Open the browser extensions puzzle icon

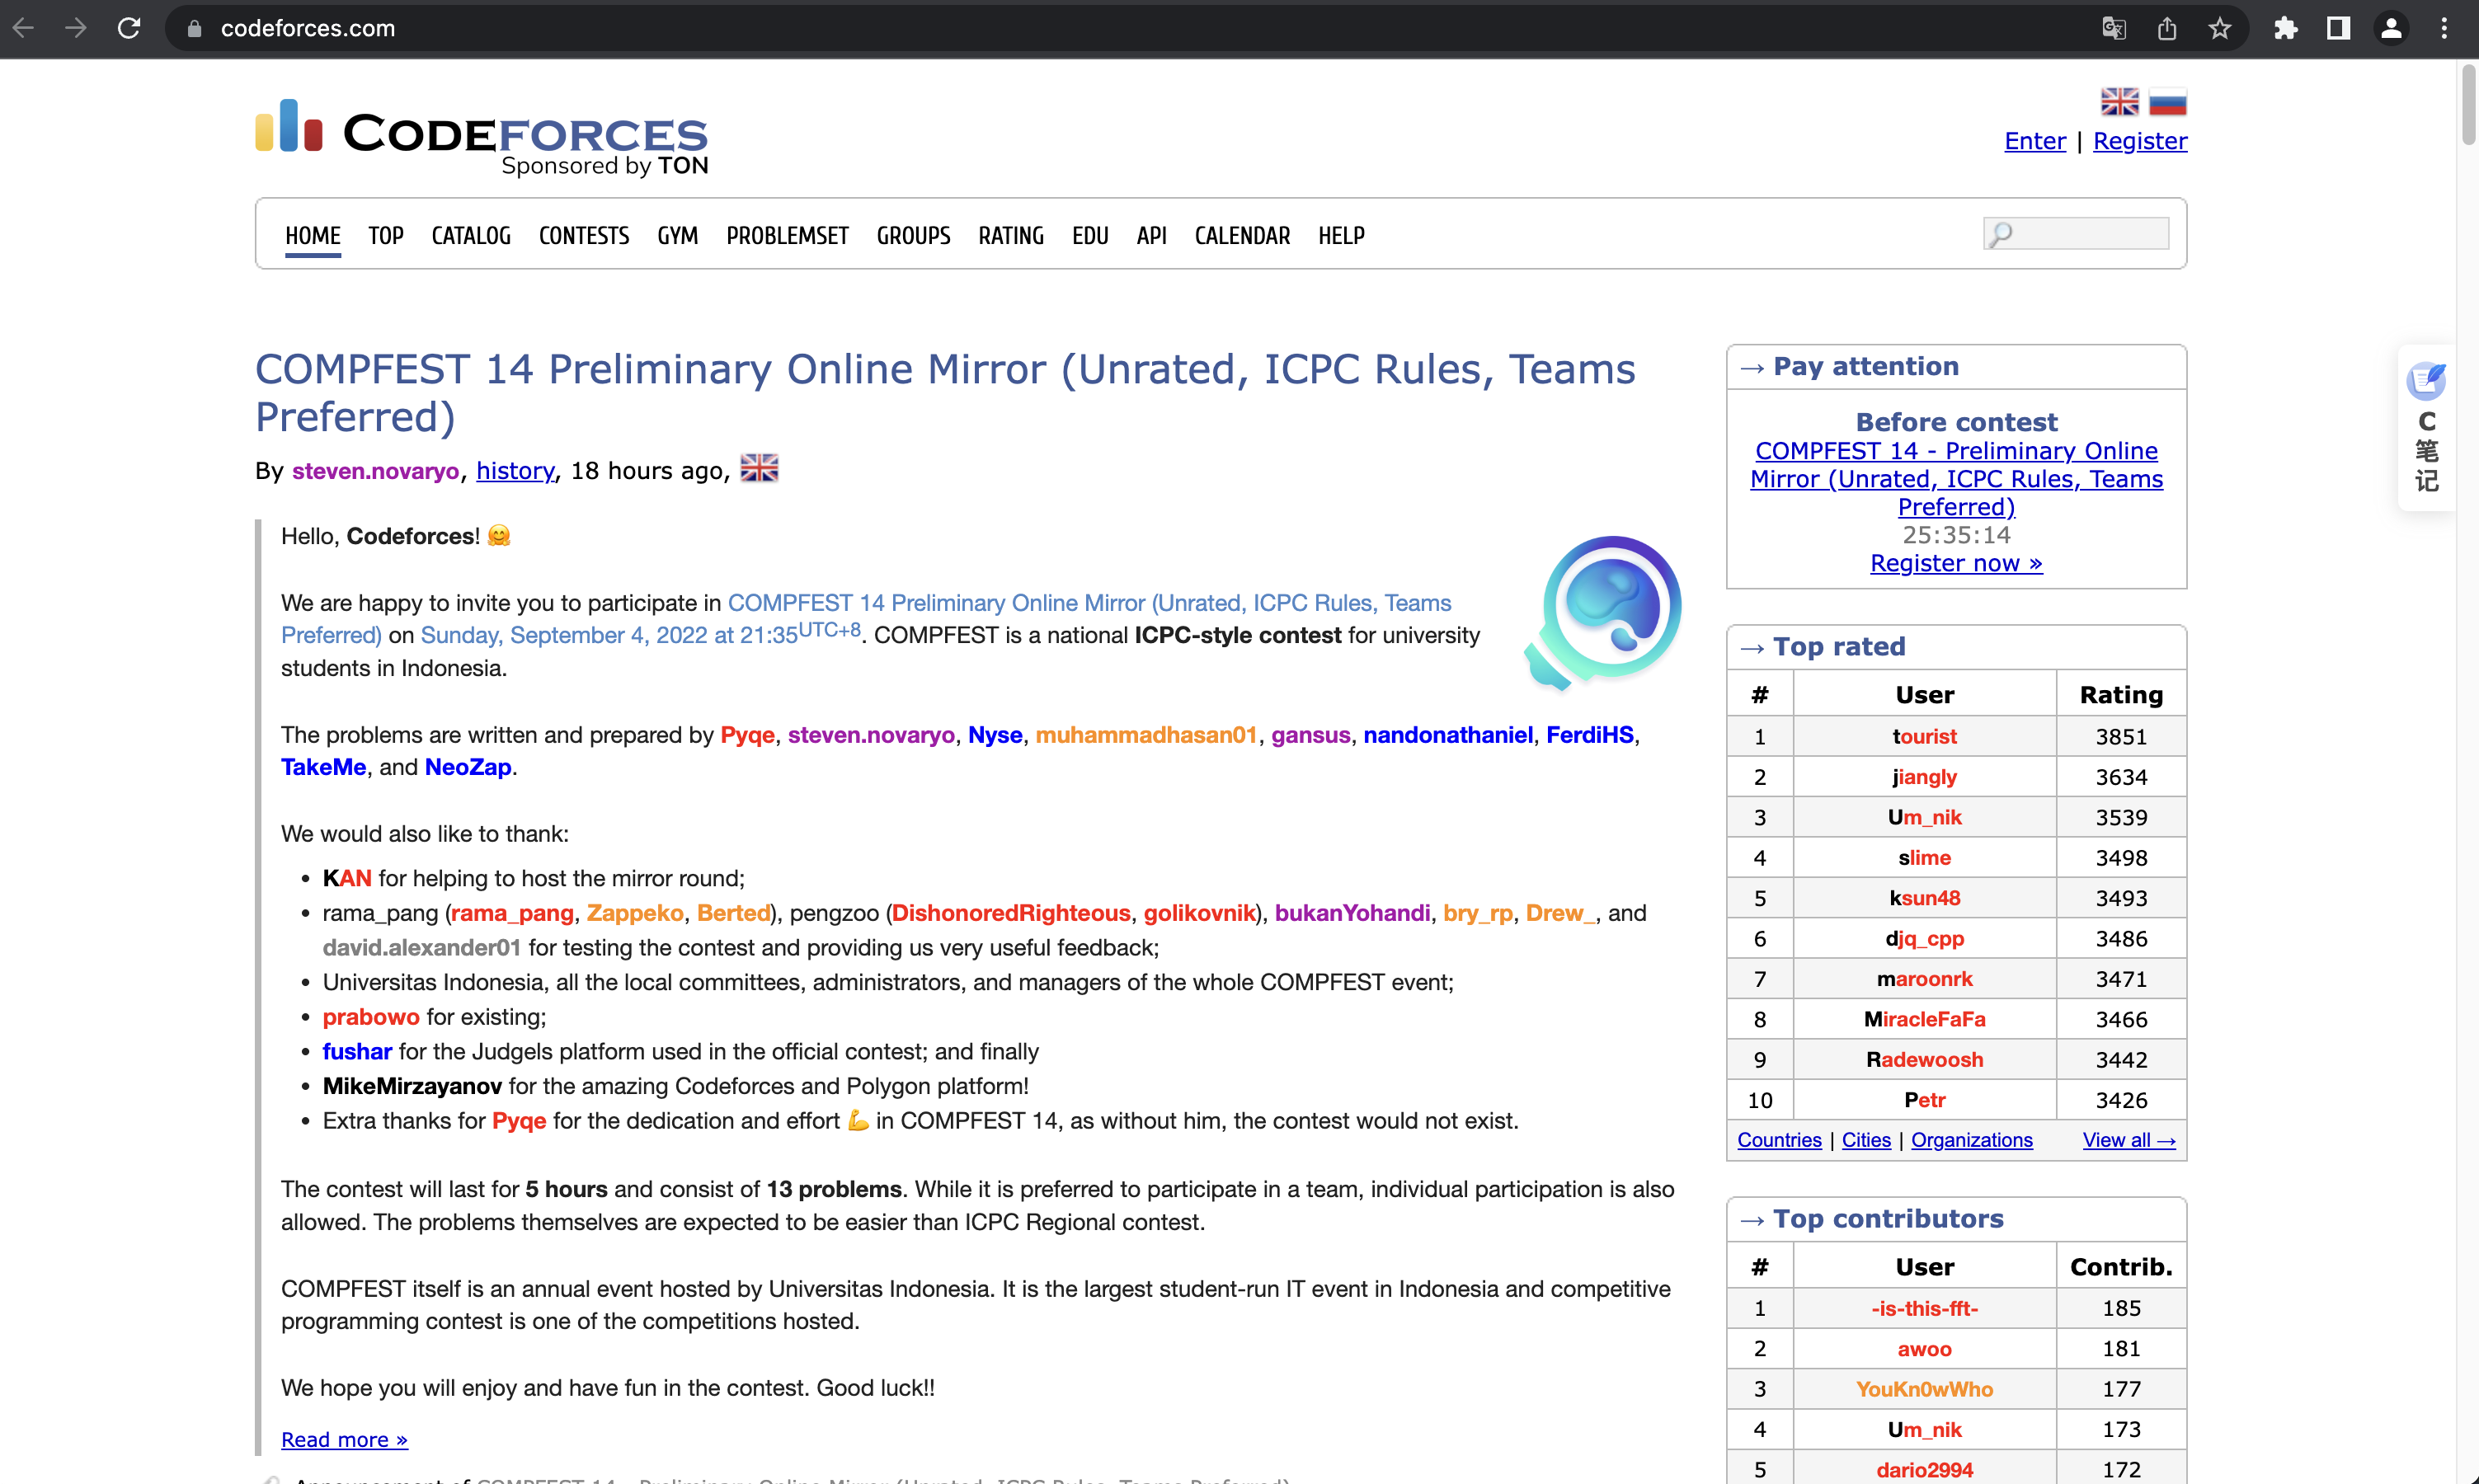click(2286, 28)
